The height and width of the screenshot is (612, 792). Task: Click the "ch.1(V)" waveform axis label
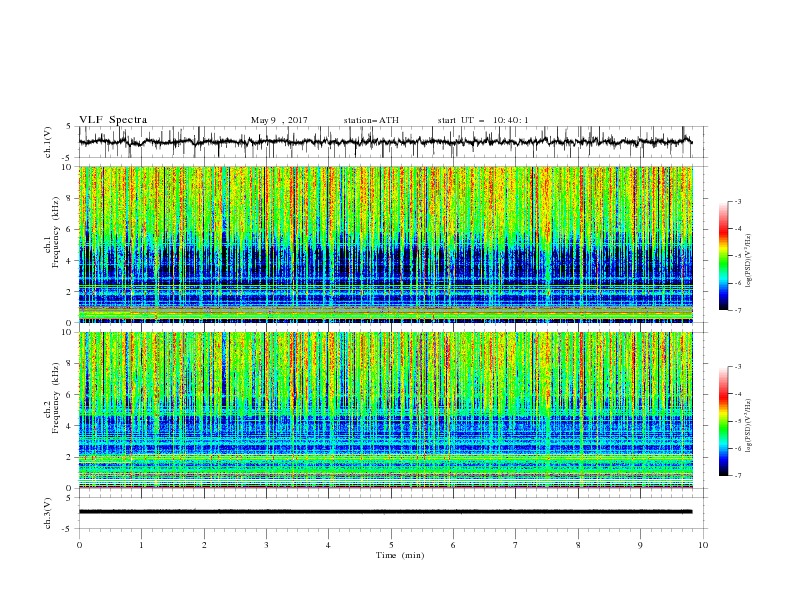click(48, 142)
